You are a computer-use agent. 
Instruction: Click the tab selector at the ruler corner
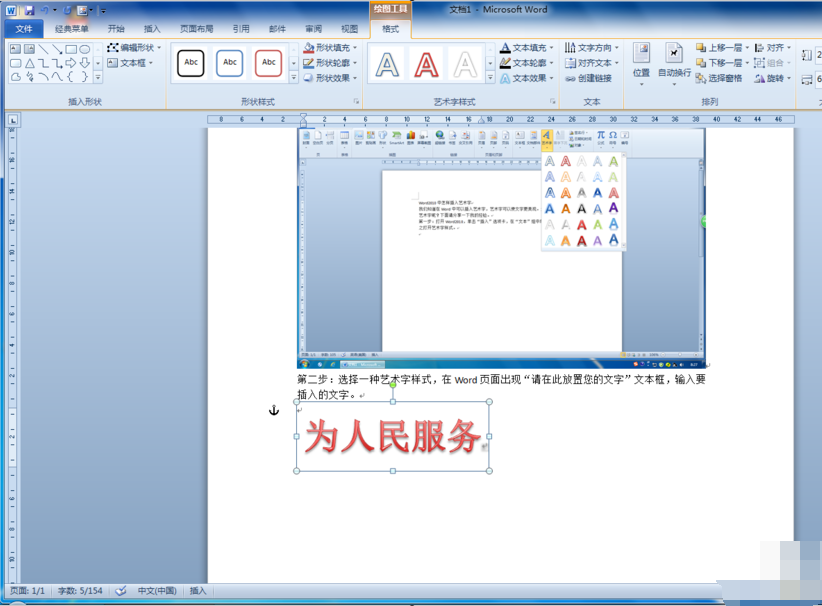point(13,120)
